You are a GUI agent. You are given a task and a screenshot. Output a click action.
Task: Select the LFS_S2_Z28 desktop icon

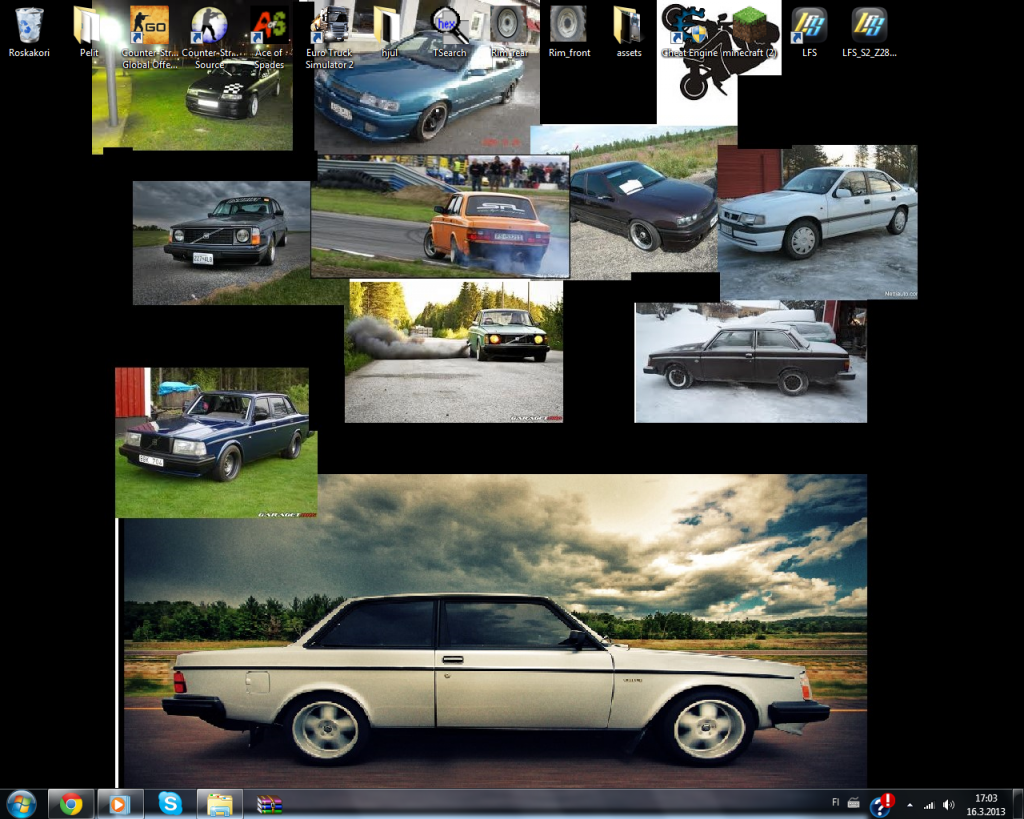click(869, 32)
